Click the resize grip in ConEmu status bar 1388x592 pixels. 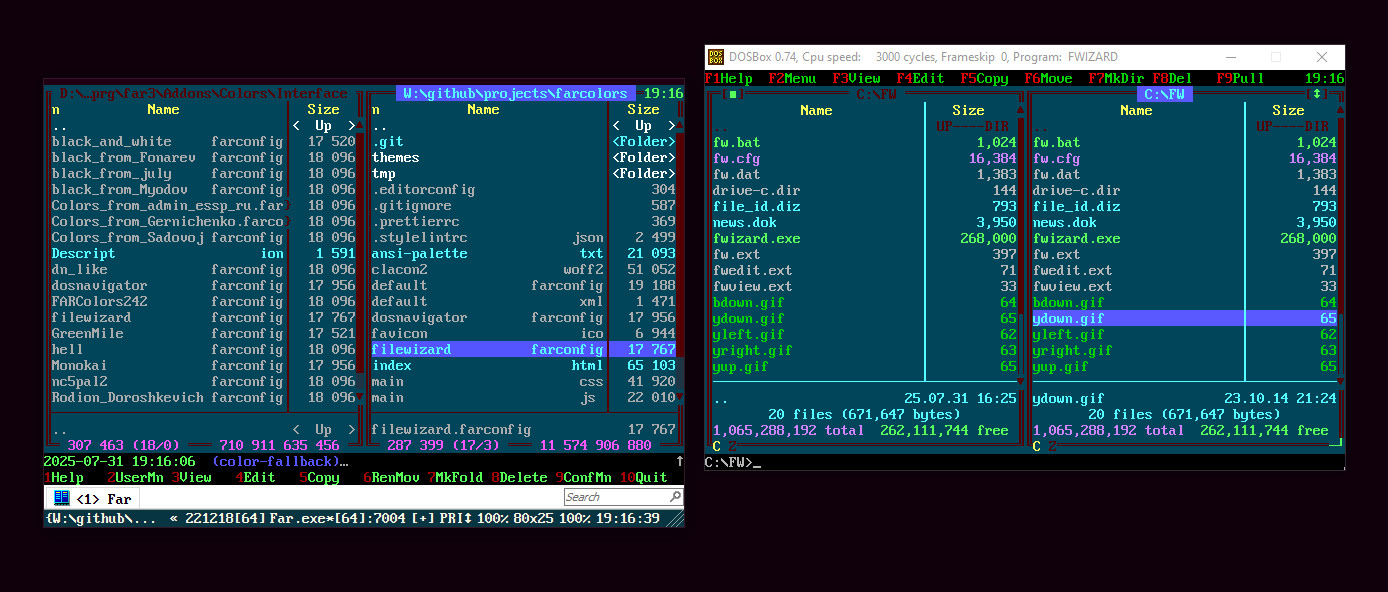click(677, 519)
